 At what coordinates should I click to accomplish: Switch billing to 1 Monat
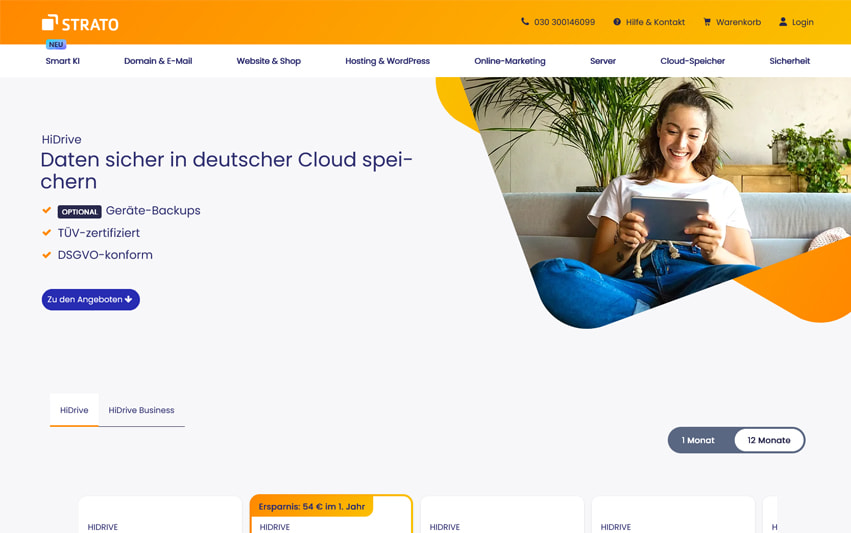pos(698,440)
